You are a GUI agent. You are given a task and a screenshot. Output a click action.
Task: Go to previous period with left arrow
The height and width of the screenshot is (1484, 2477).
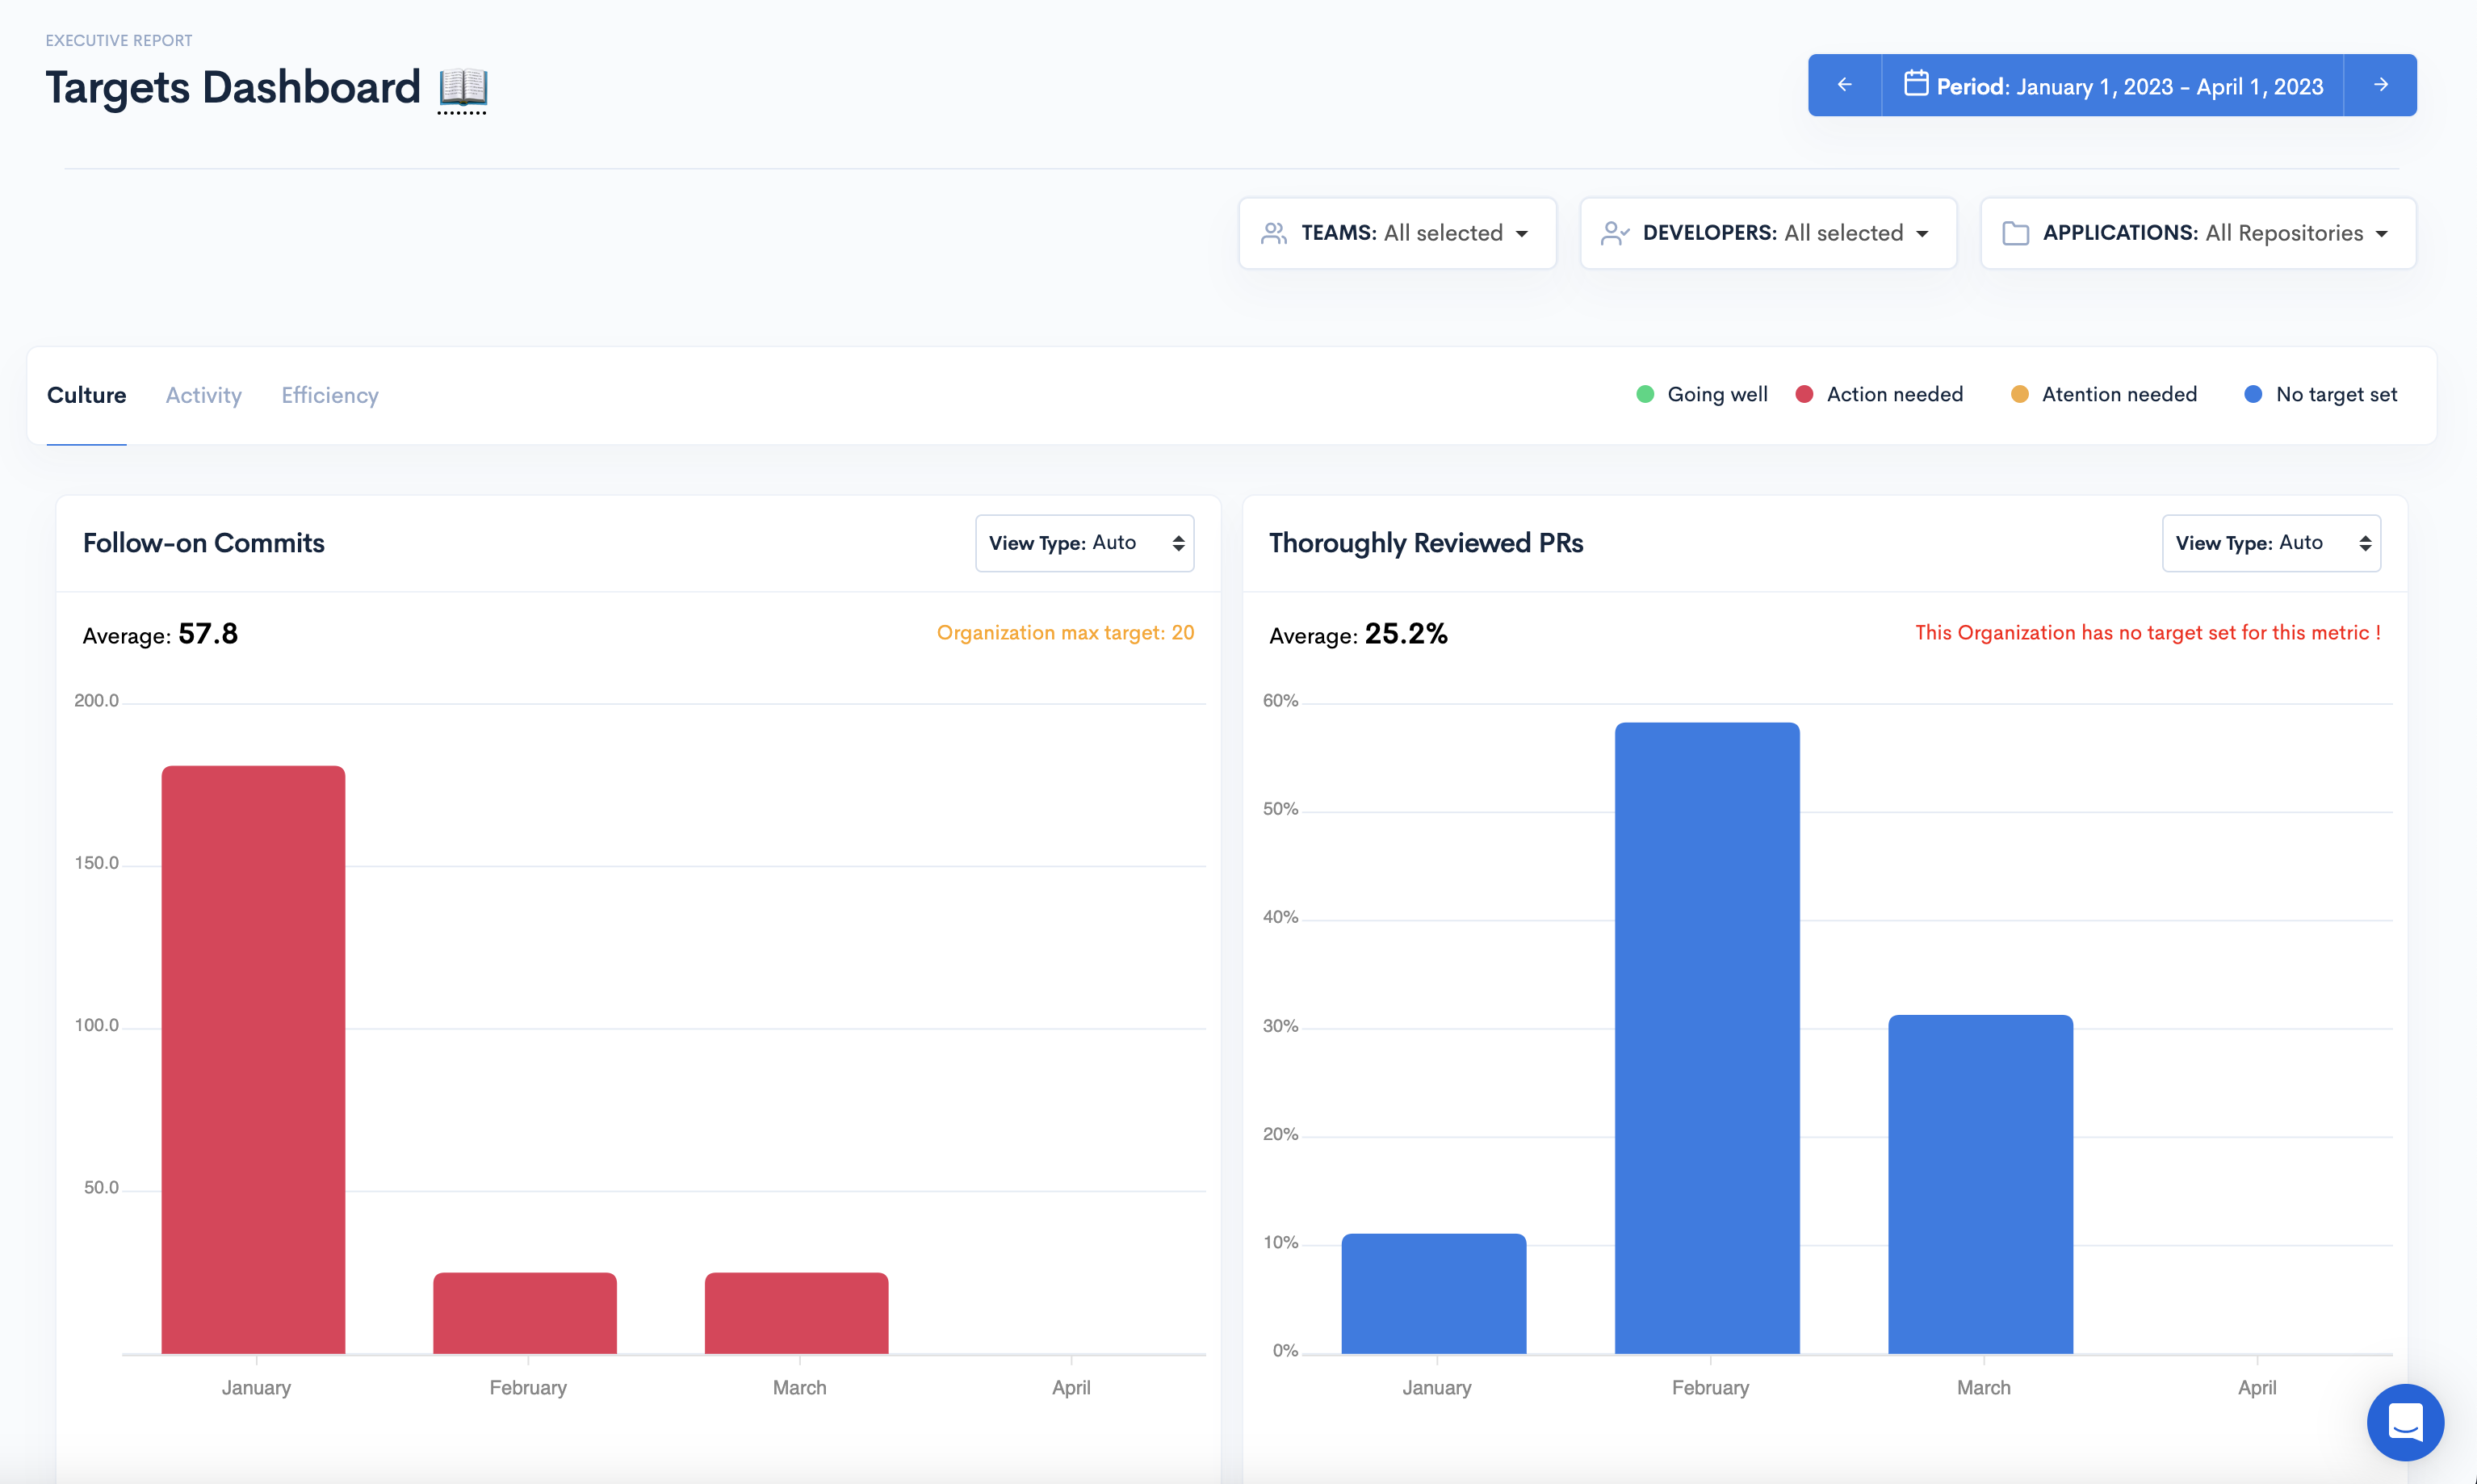(1844, 85)
